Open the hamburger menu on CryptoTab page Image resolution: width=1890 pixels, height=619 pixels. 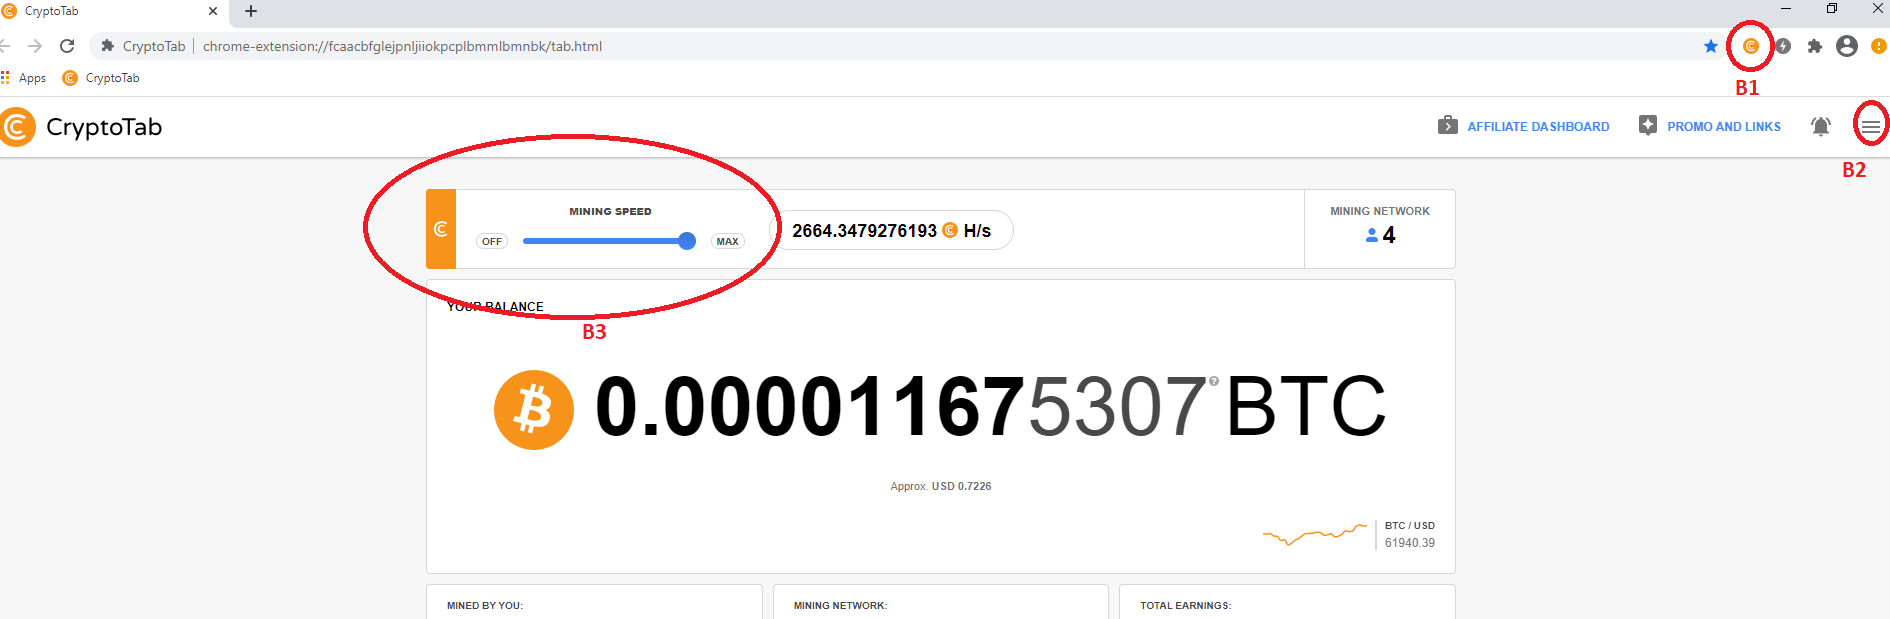click(x=1870, y=126)
